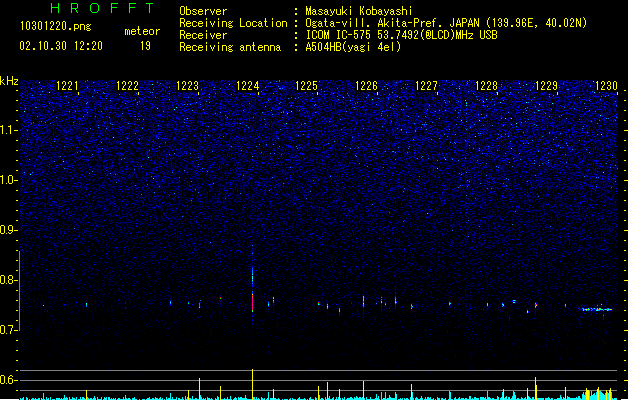Click the 0.9 kHz axis label
This screenshot has width=629, height=400.
tap(9, 230)
